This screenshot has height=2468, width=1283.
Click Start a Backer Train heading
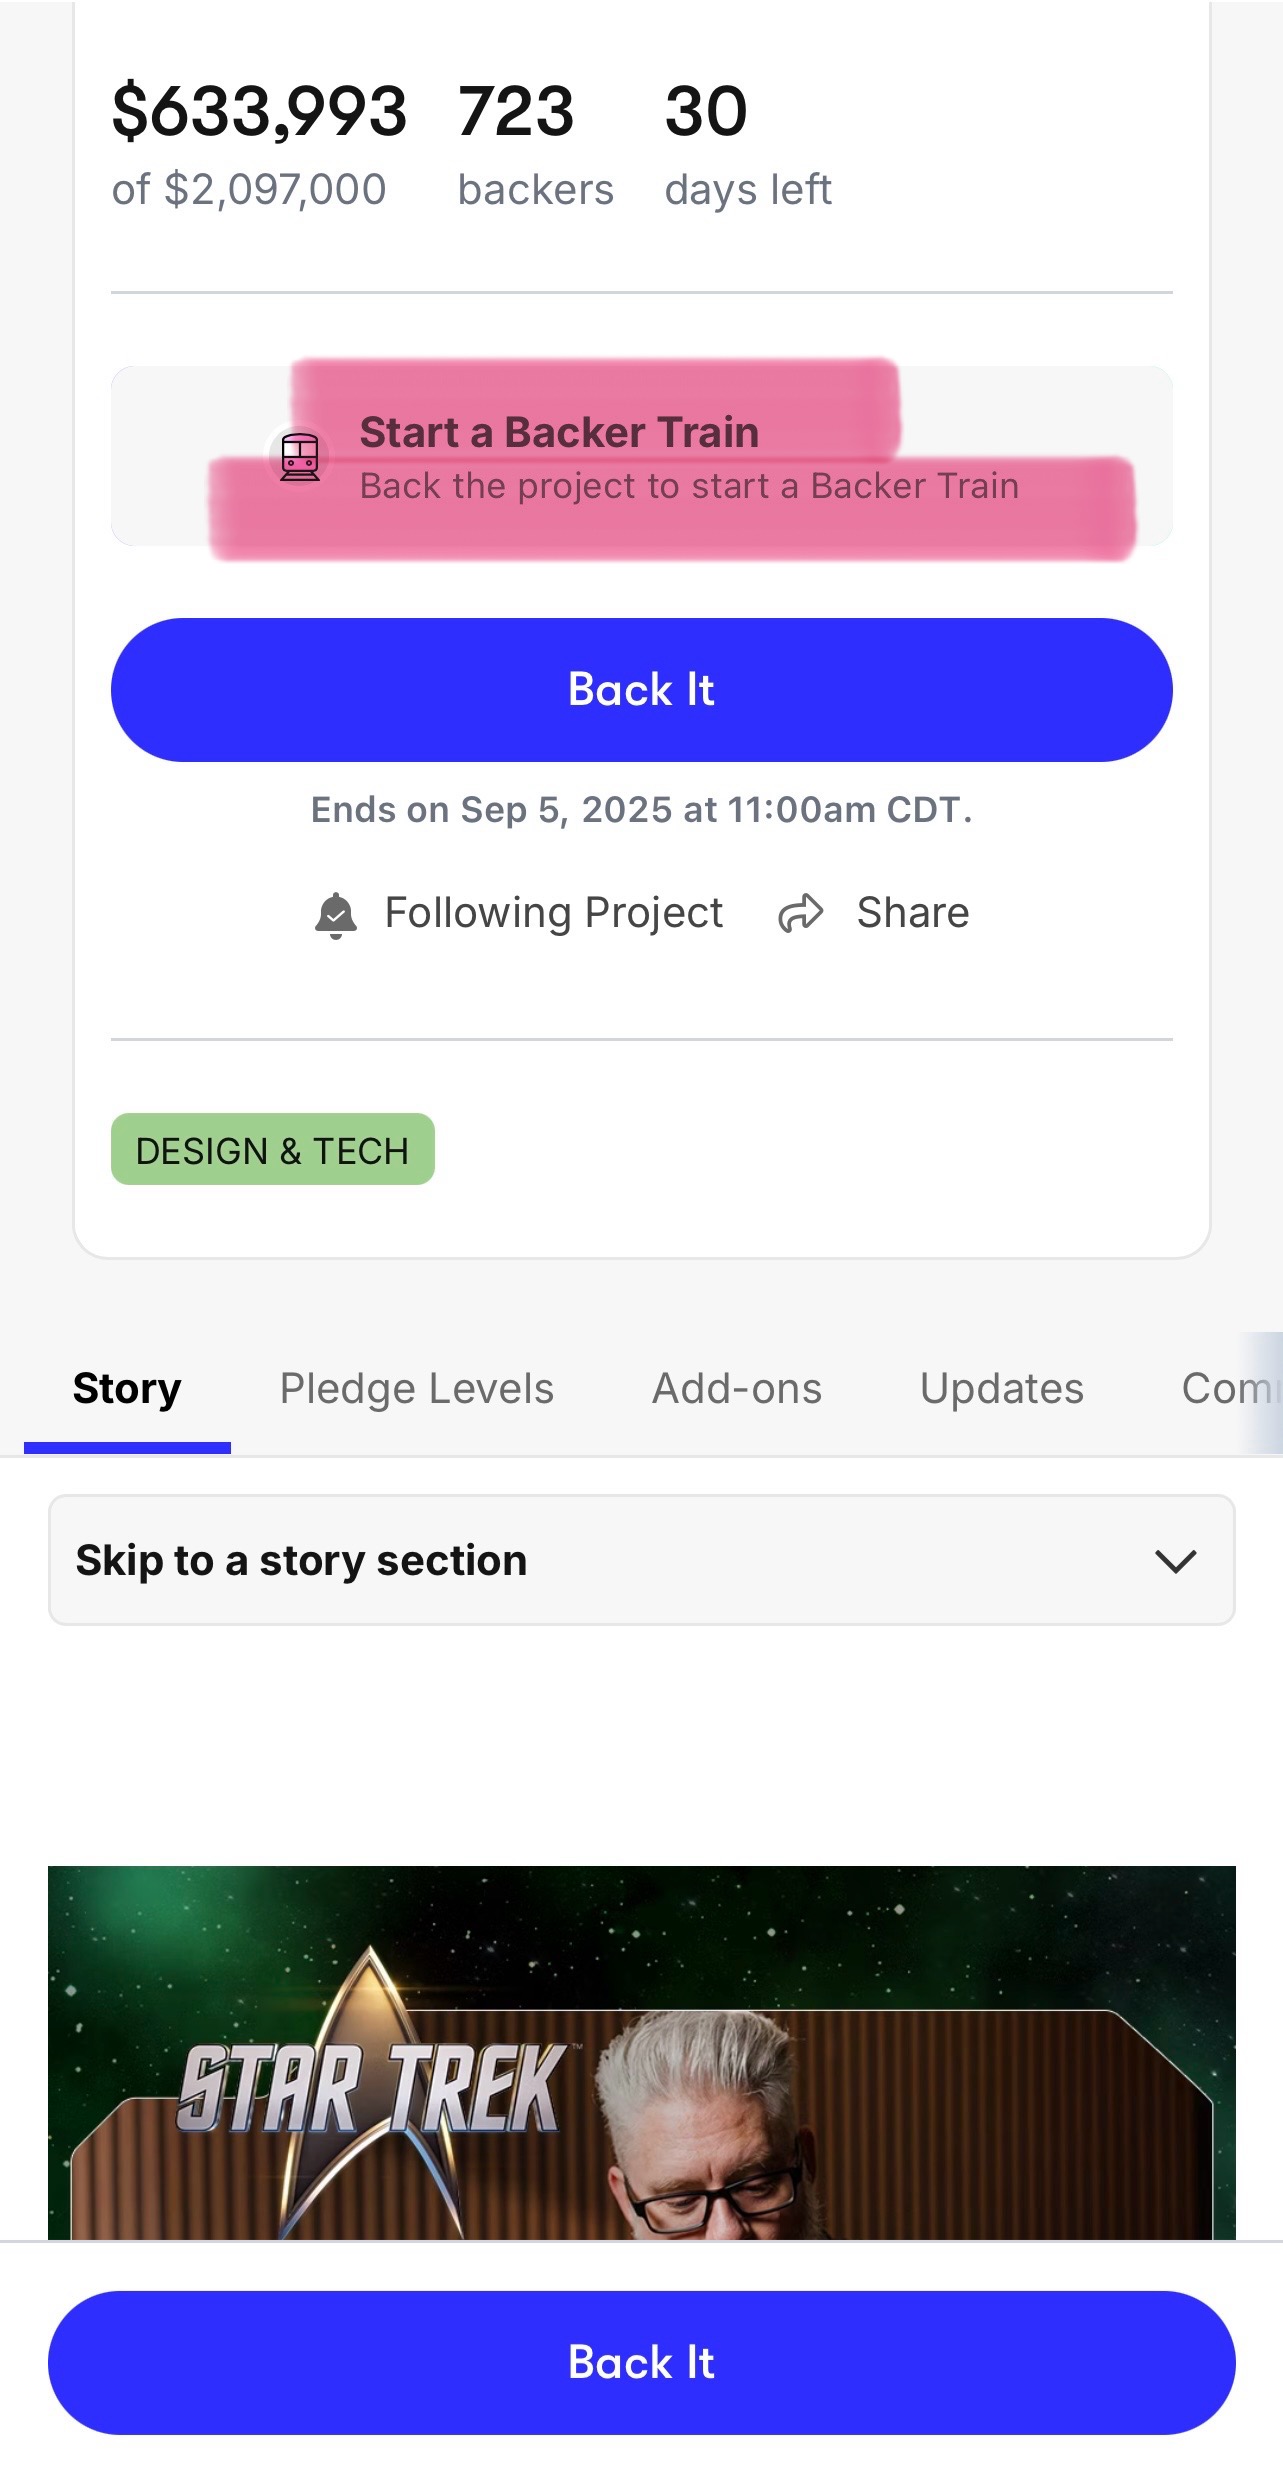coord(559,432)
